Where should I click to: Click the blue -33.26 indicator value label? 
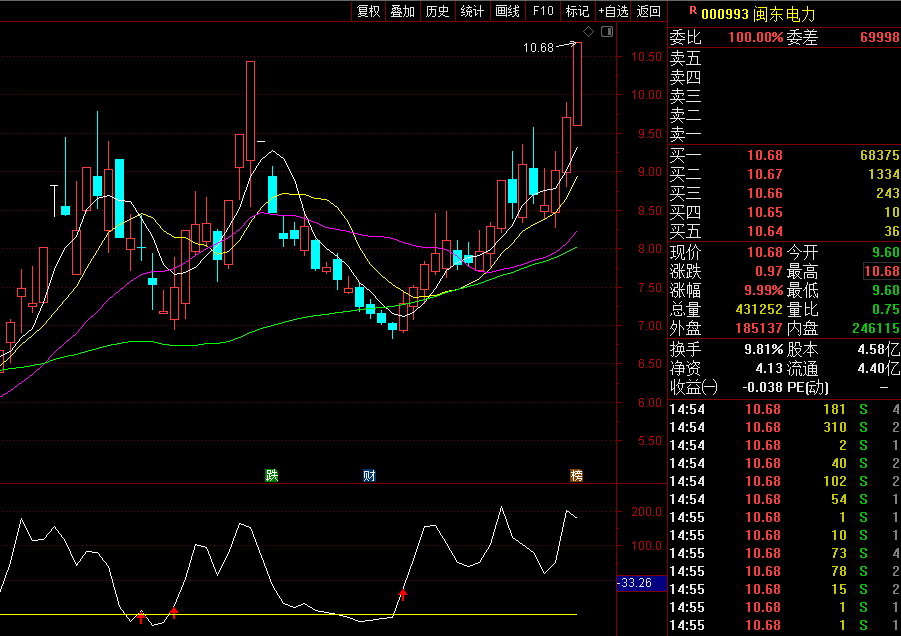[637, 582]
